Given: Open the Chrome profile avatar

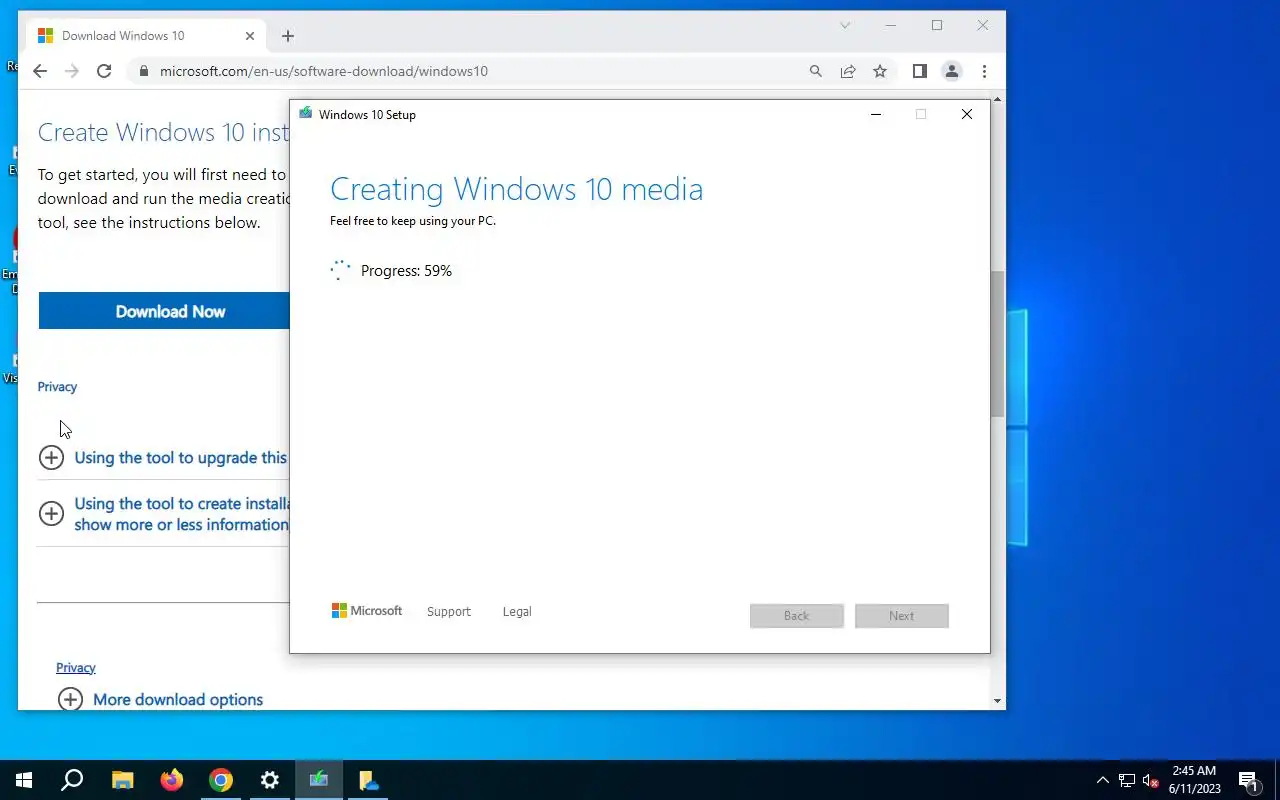Looking at the screenshot, I should click(x=952, y=71).
